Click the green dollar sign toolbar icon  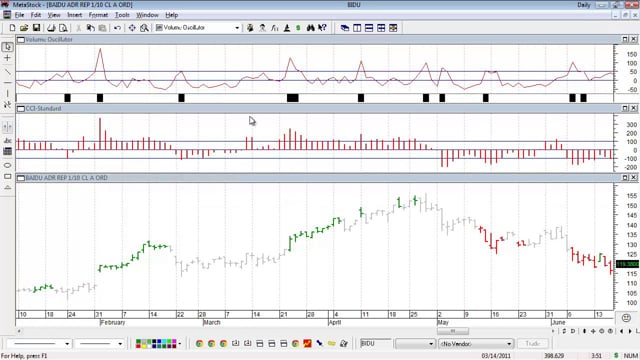click(x=298, y=28)
